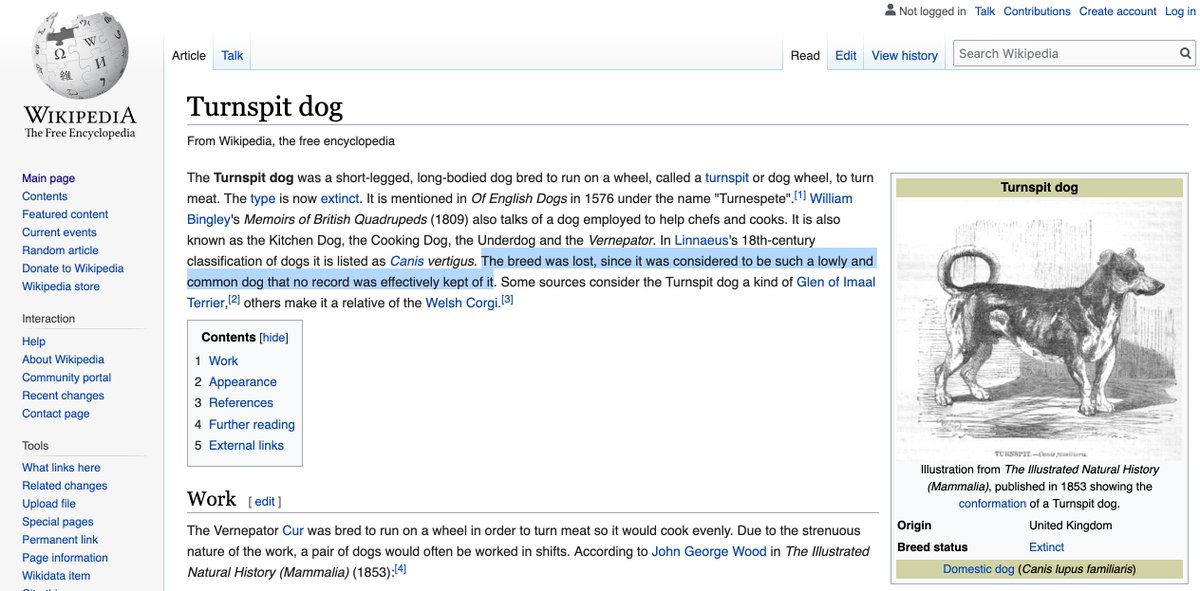Open the Talk link in top bar

pyautogui.click(x=985, y=11)
